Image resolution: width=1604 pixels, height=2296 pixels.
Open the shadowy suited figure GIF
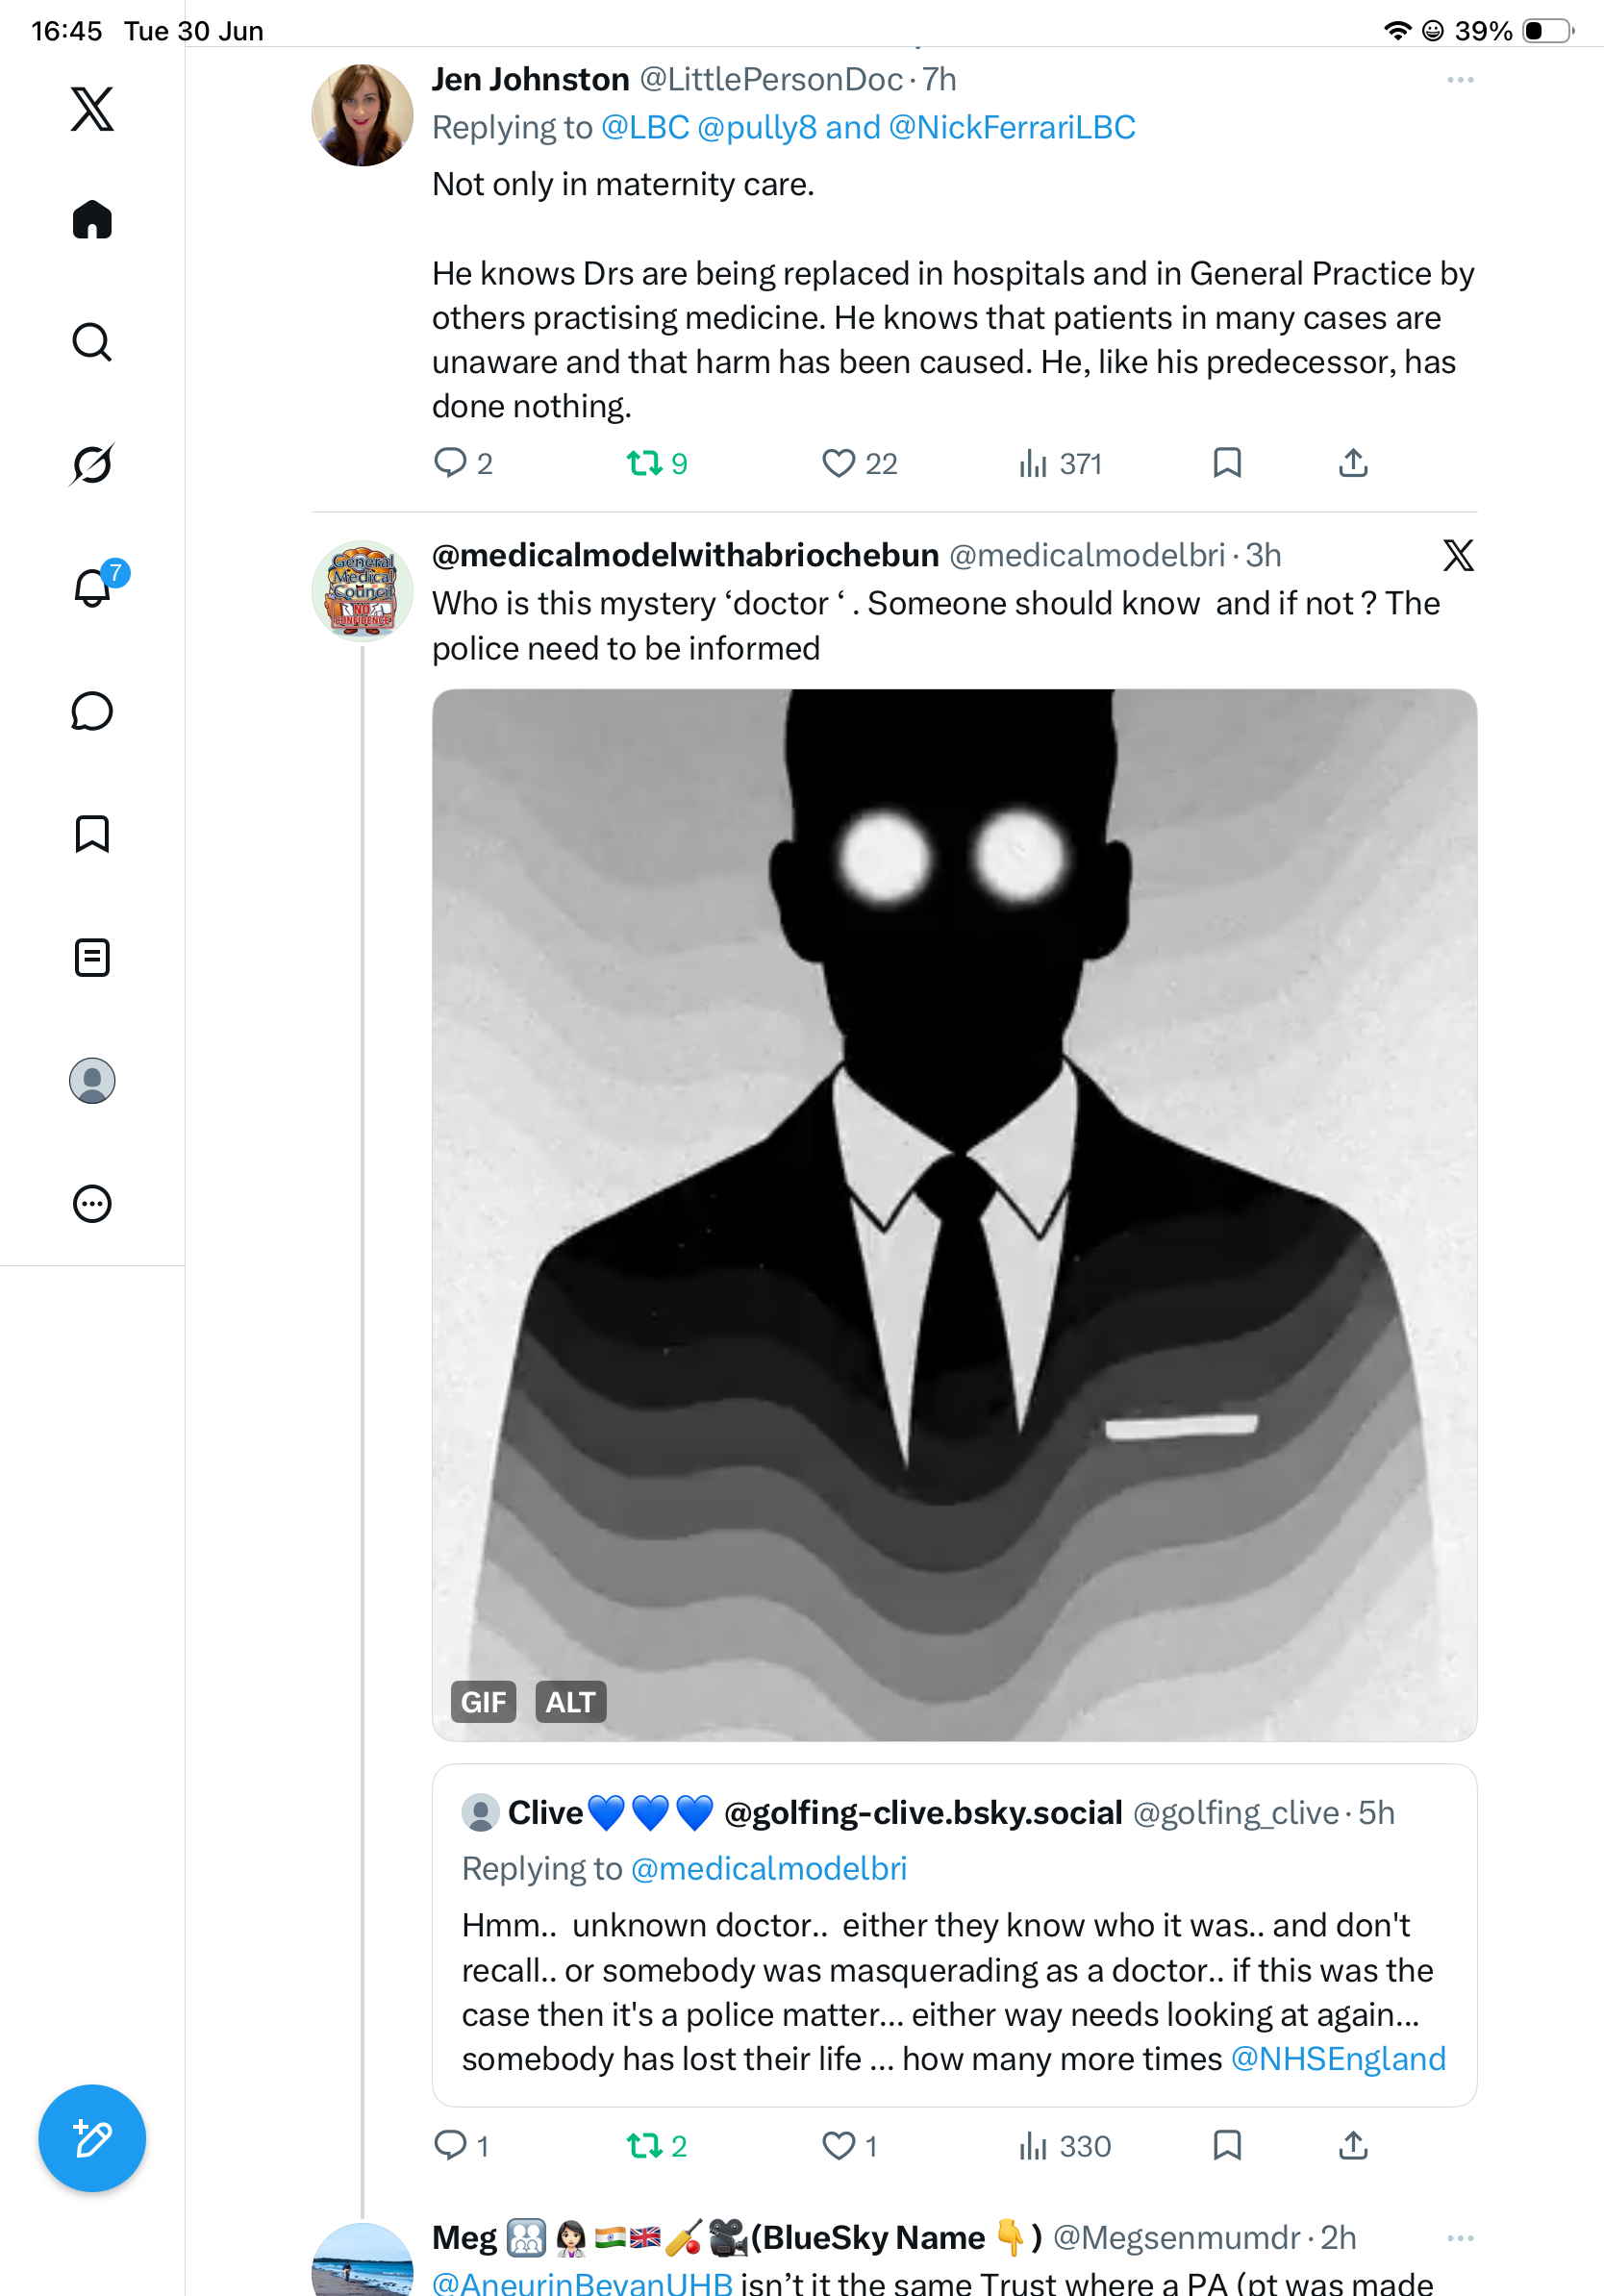click(954, 1215)
